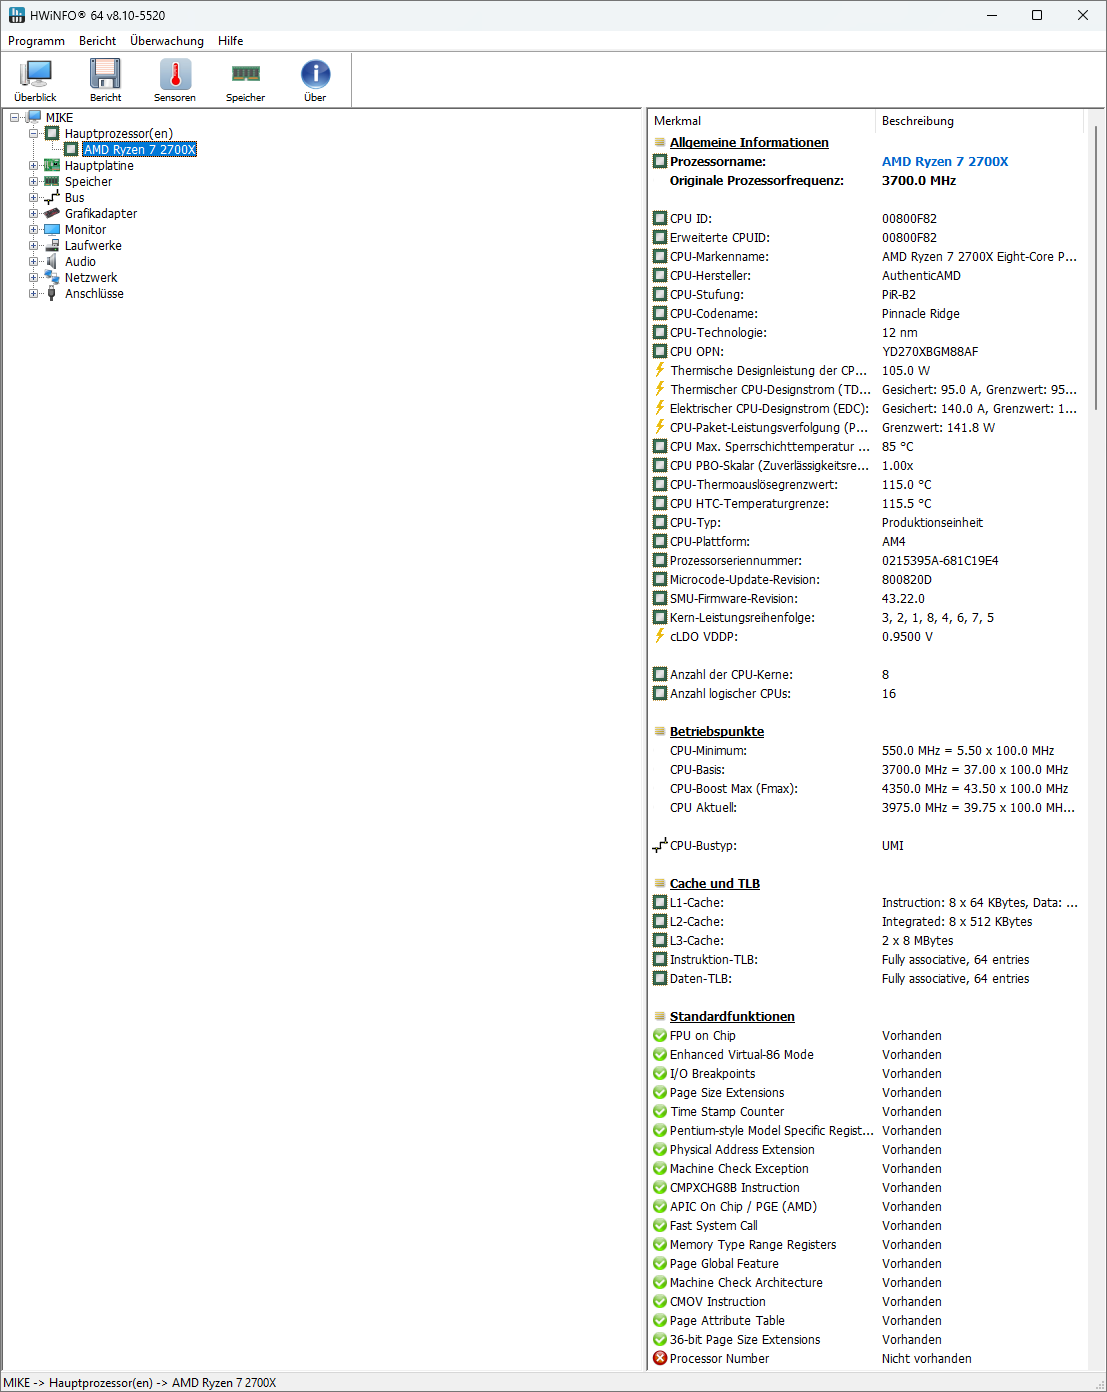Click the MIKE computer icon in tree

point(33,118)
